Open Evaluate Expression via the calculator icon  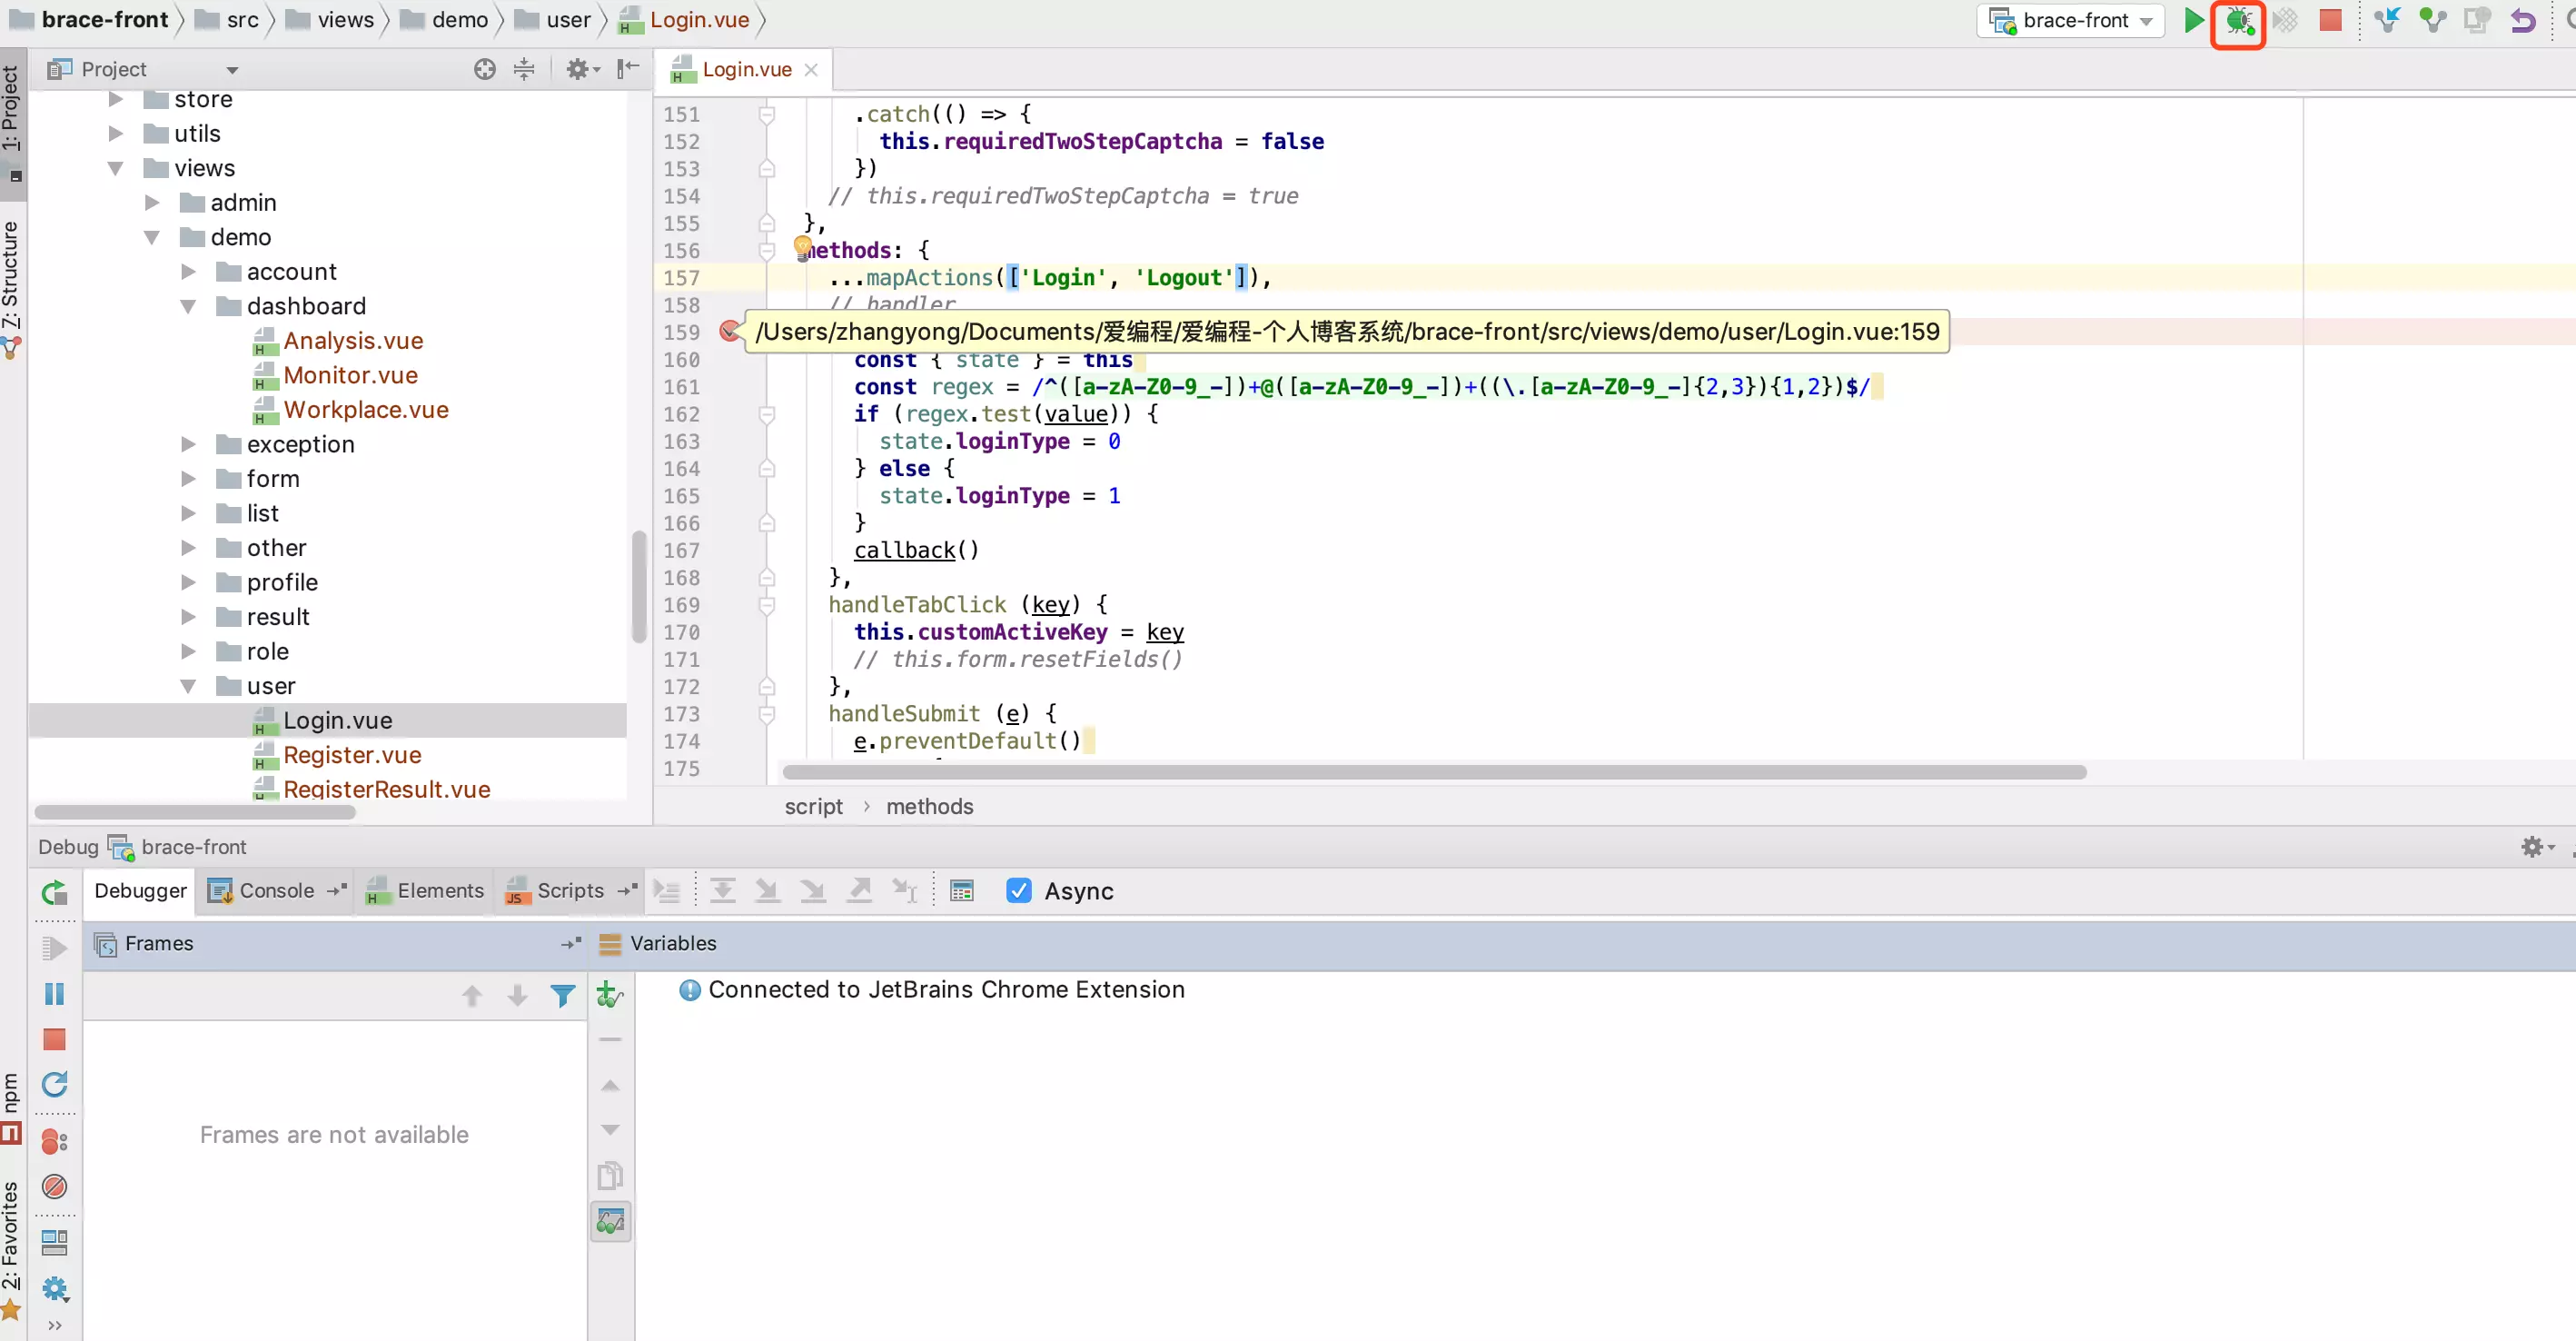coord(961,890)
